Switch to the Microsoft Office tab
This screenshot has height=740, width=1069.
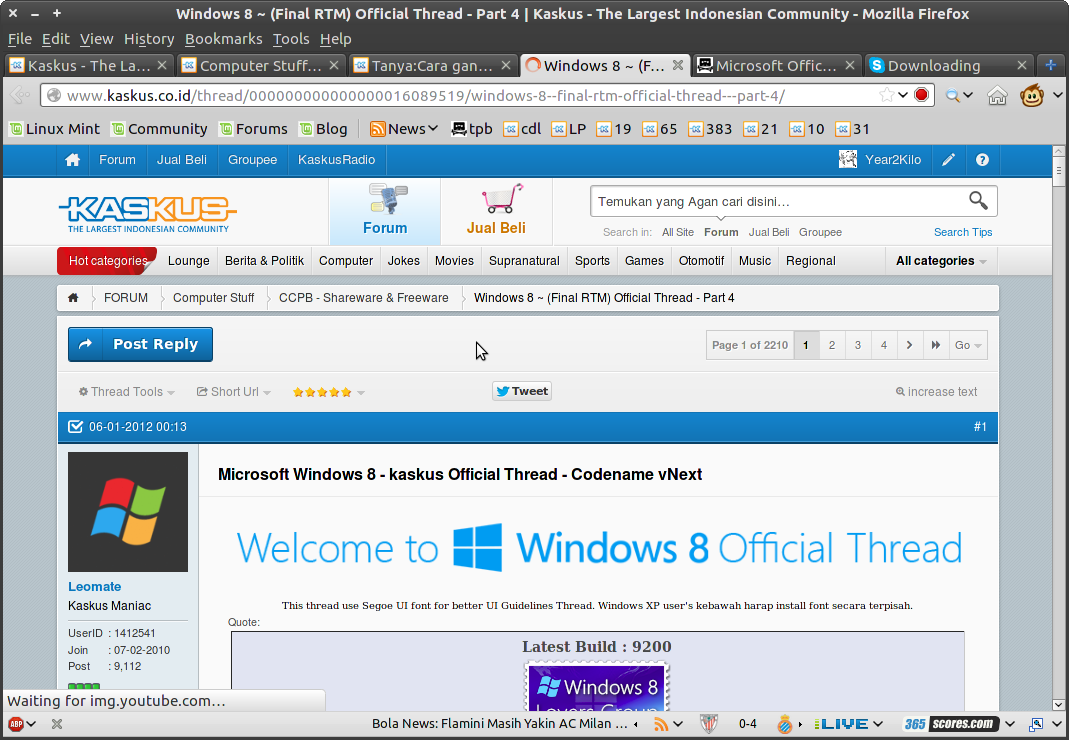[776, 65]
